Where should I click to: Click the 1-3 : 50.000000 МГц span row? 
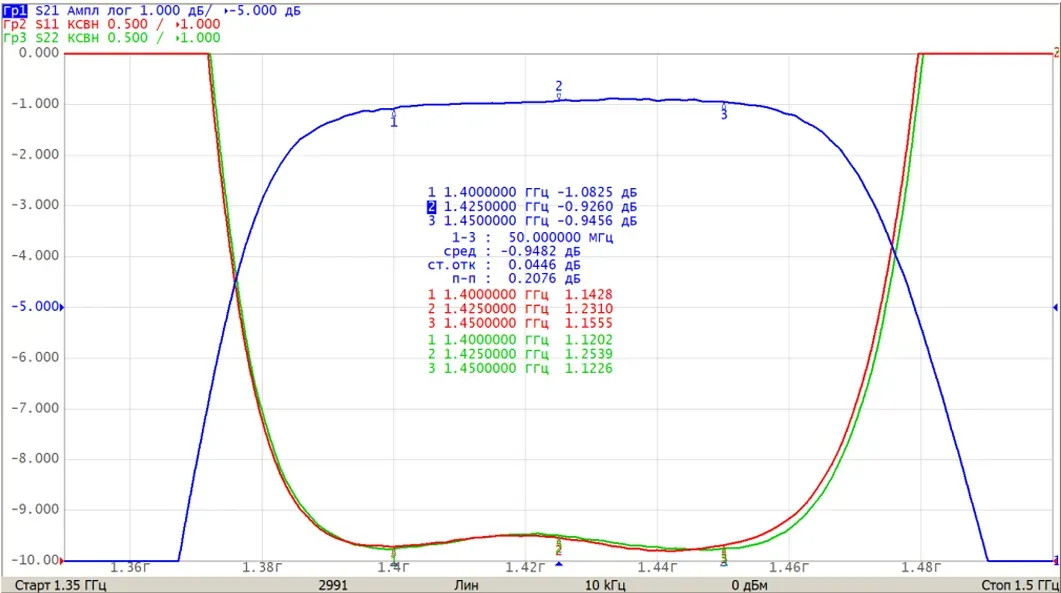click(533, 238)
